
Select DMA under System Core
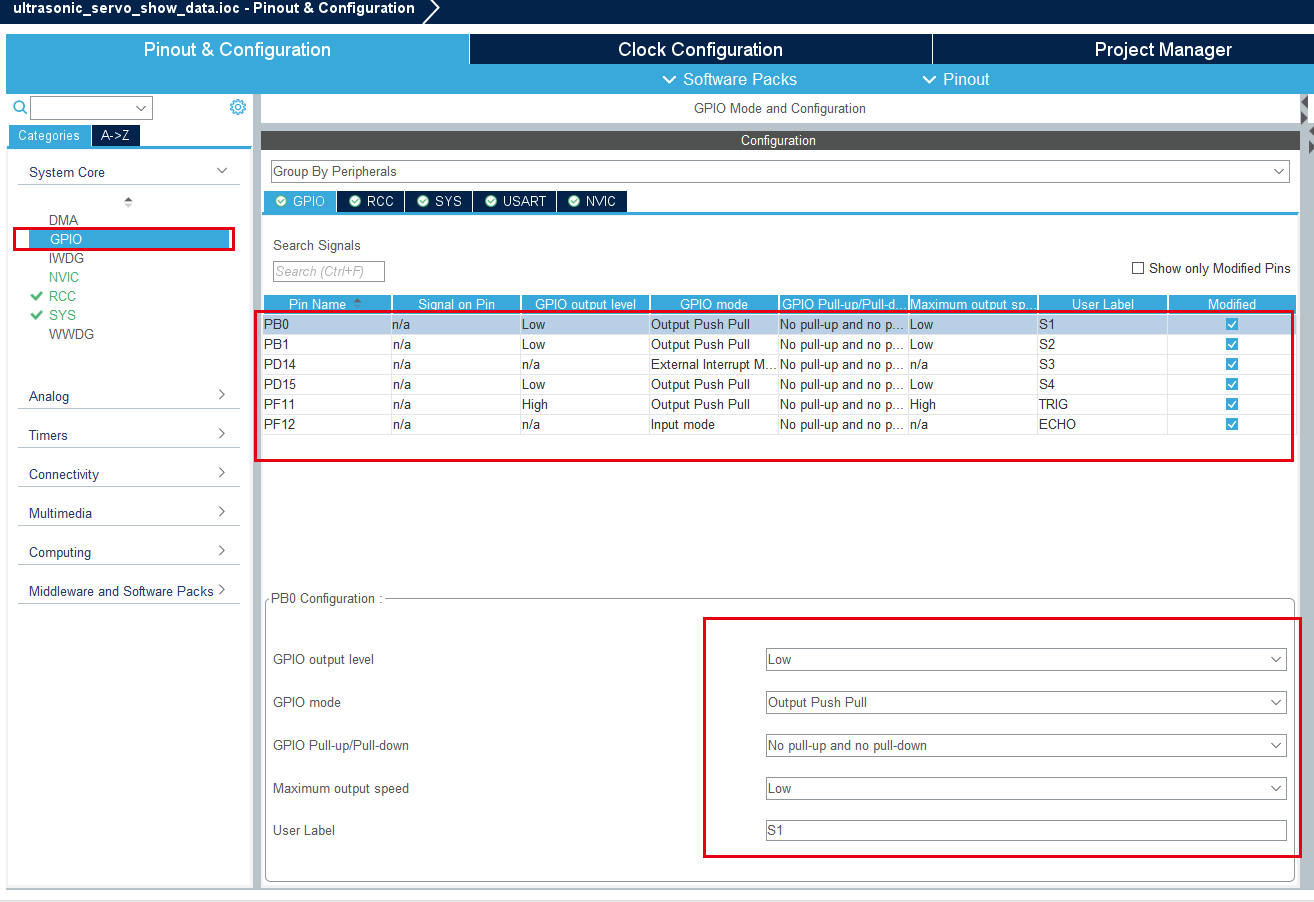(63, 220)
